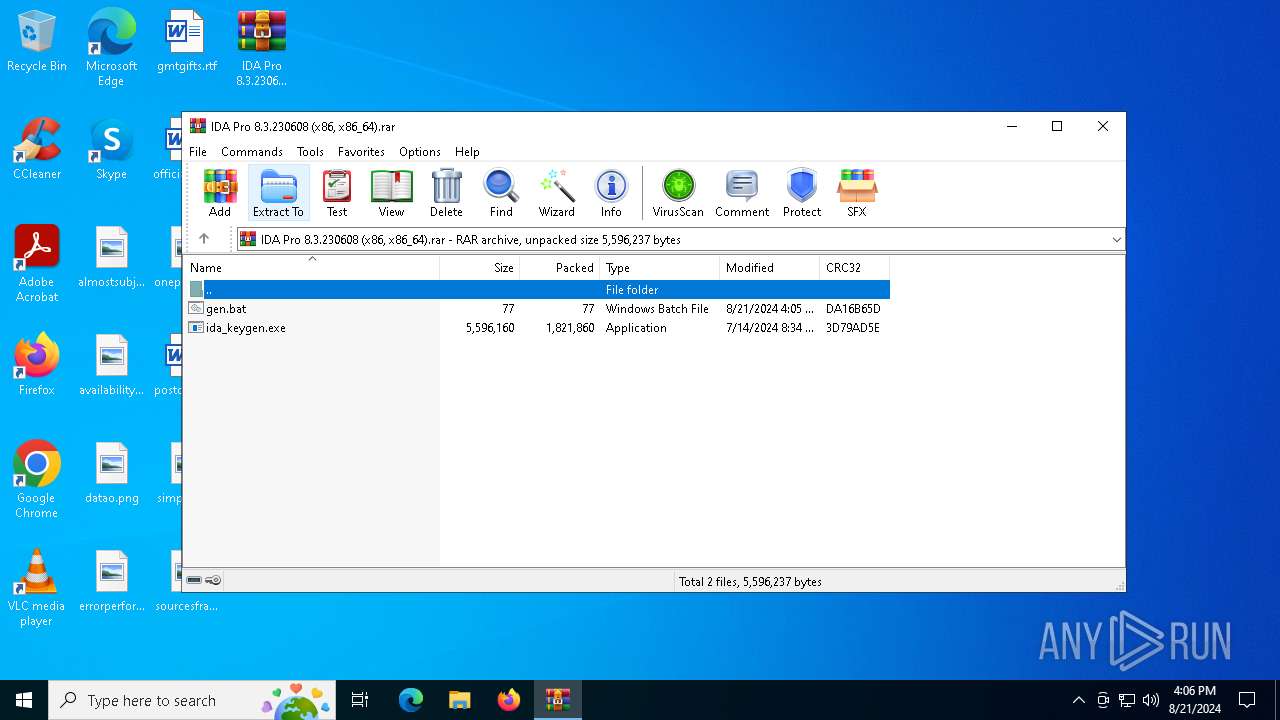Launch the Wizard tool
Viewport: 1280px width, 720px height.
point(557,193)
